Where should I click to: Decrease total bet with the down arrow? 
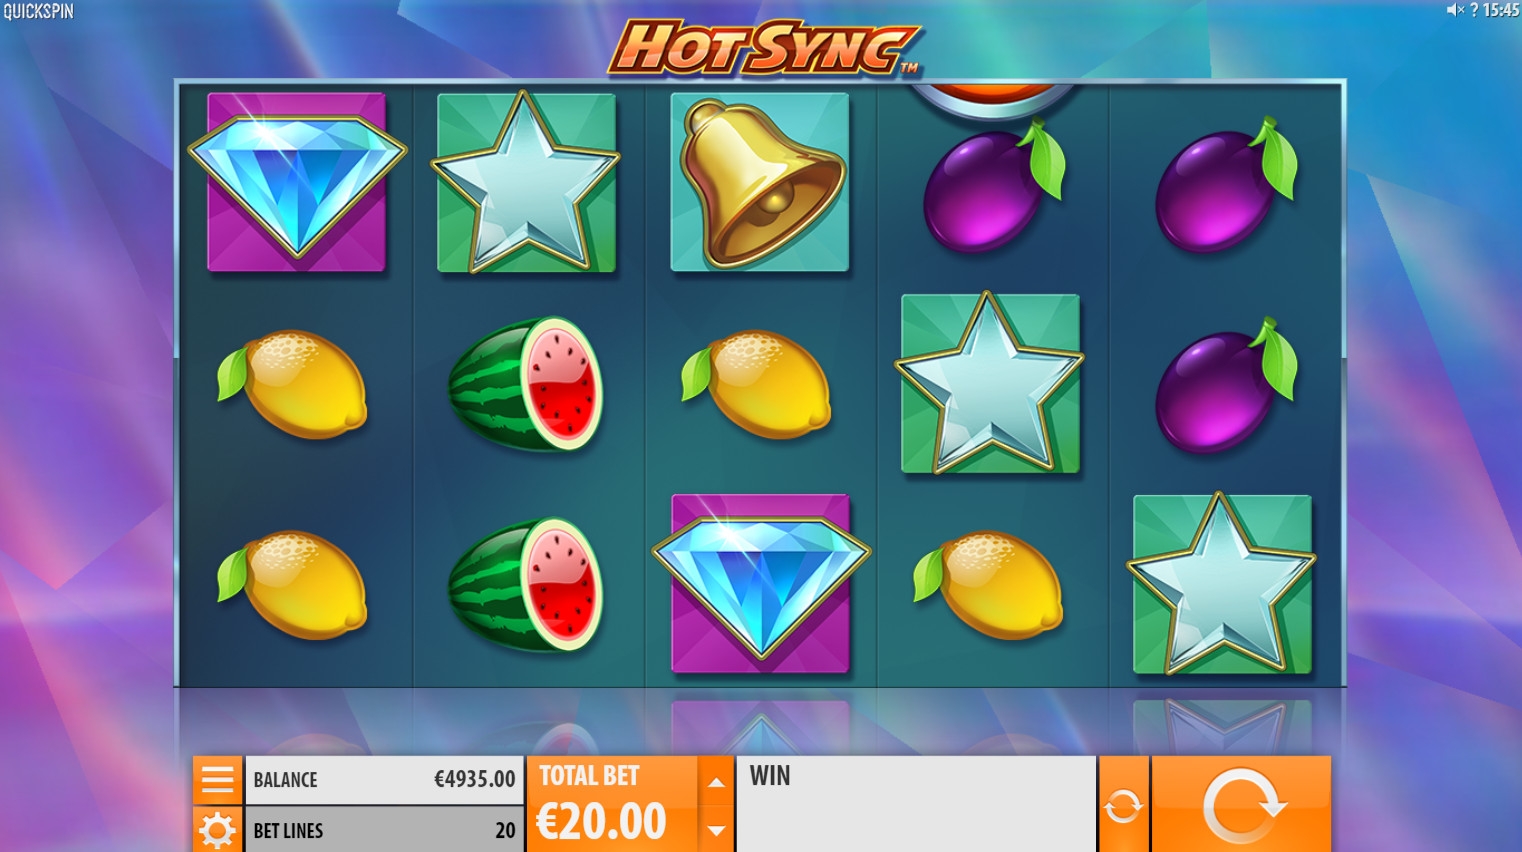point(716,830)
